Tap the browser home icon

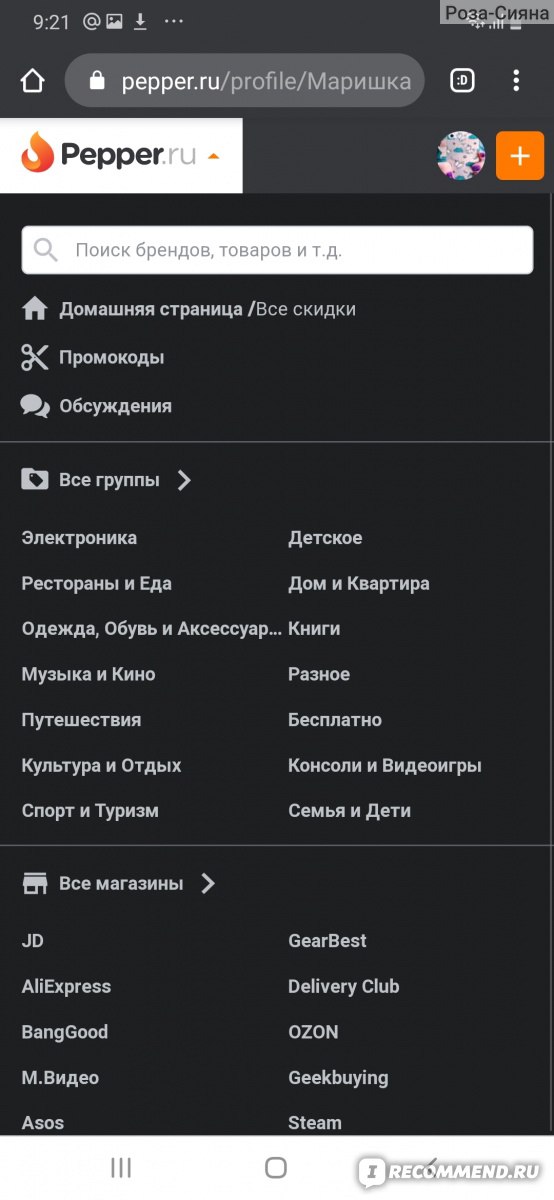coord(33,81)
